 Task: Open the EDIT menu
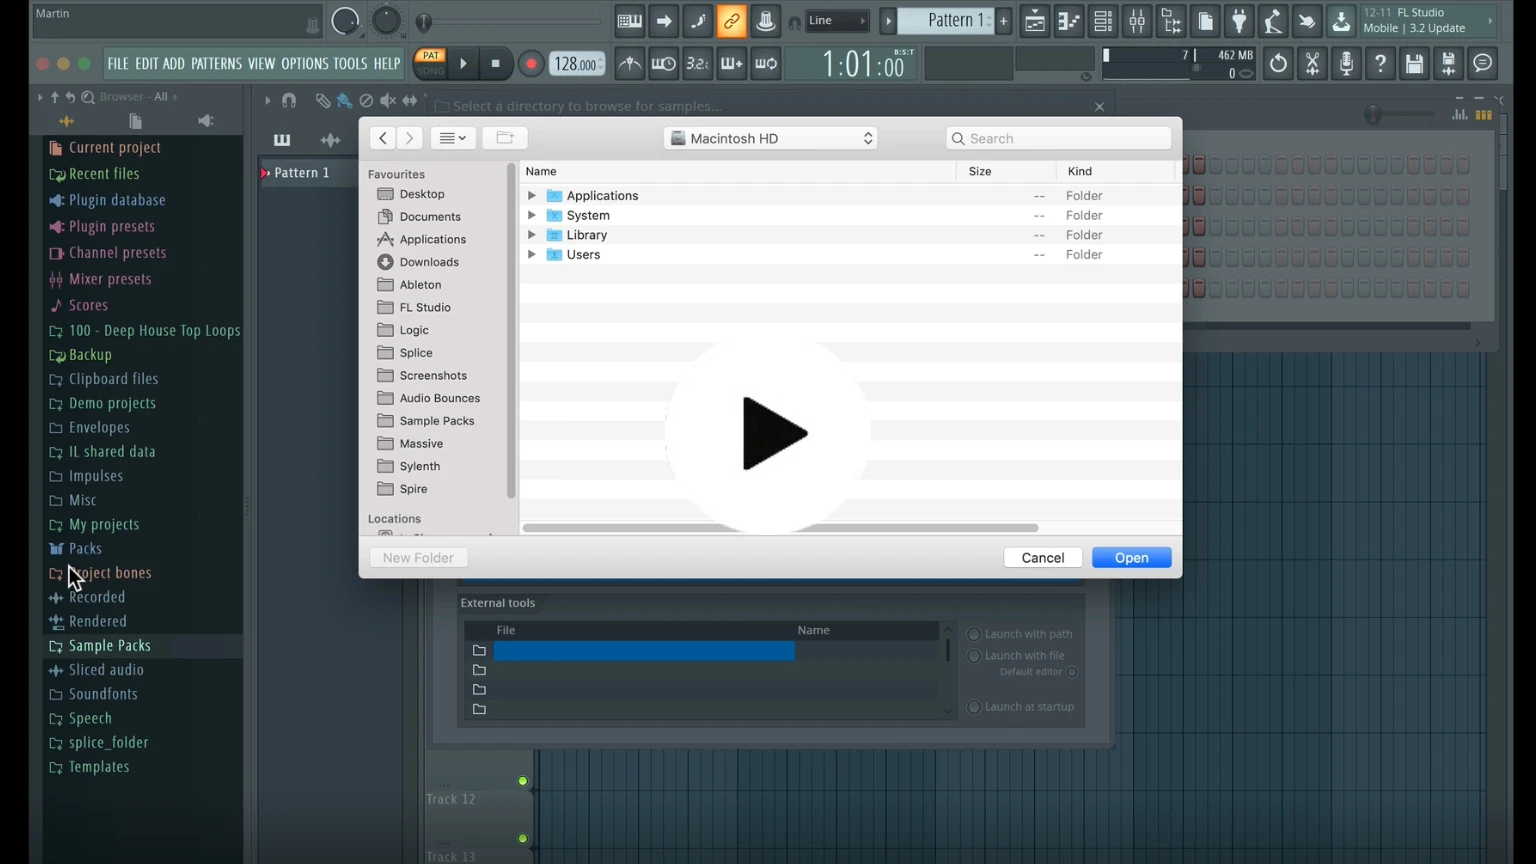tap(146, 64)
